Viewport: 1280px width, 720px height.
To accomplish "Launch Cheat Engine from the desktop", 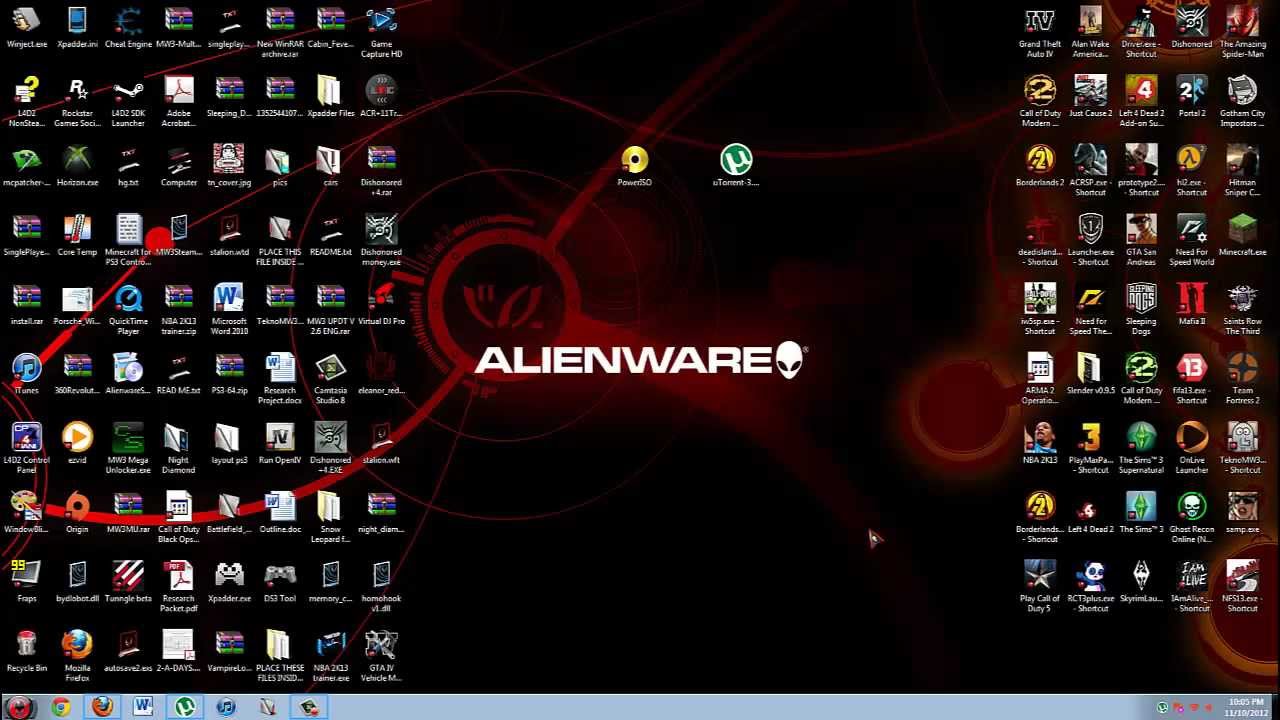I will (x=128, y=27).
